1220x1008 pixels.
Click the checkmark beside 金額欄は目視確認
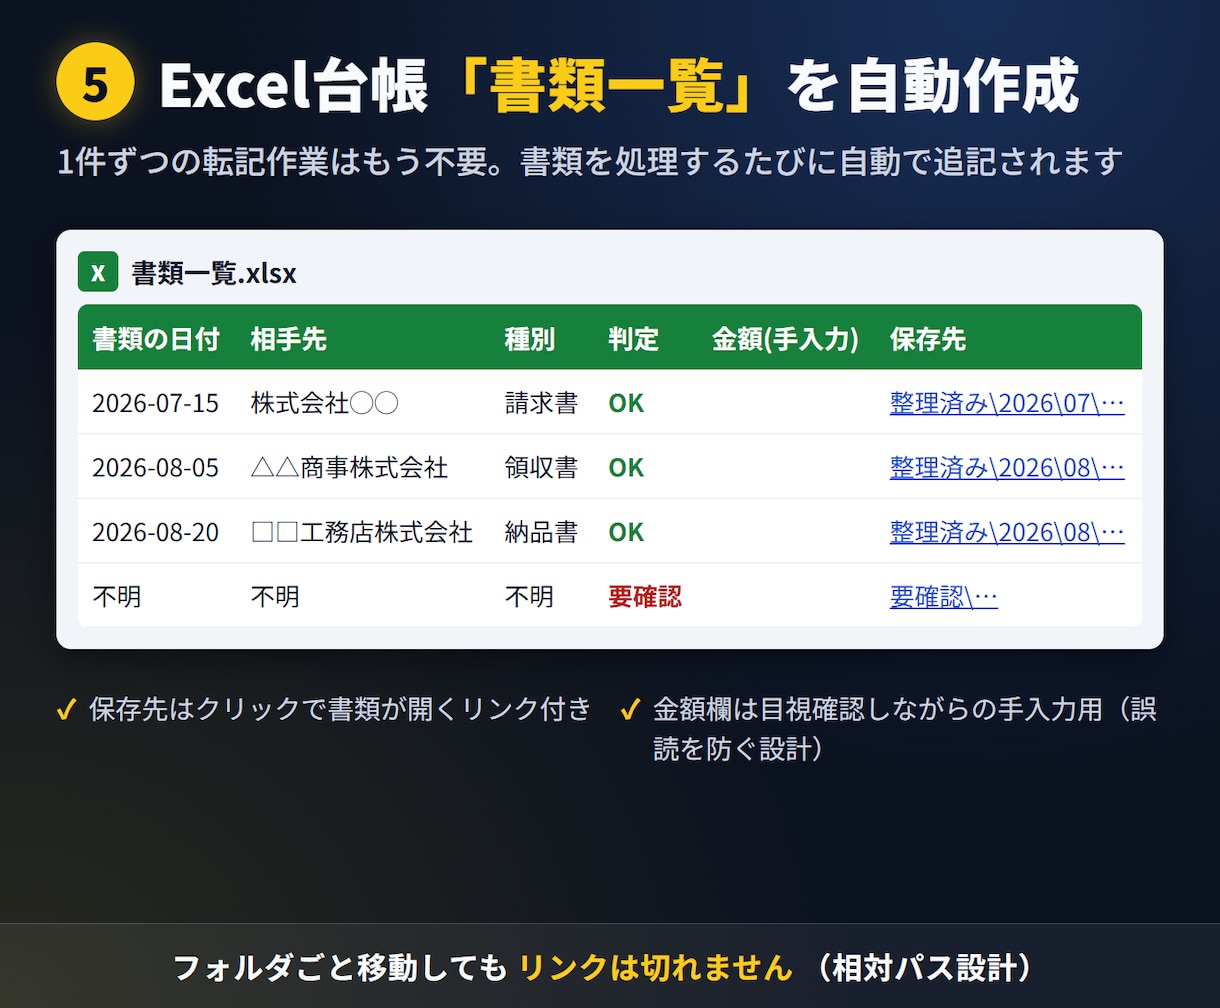631,710
